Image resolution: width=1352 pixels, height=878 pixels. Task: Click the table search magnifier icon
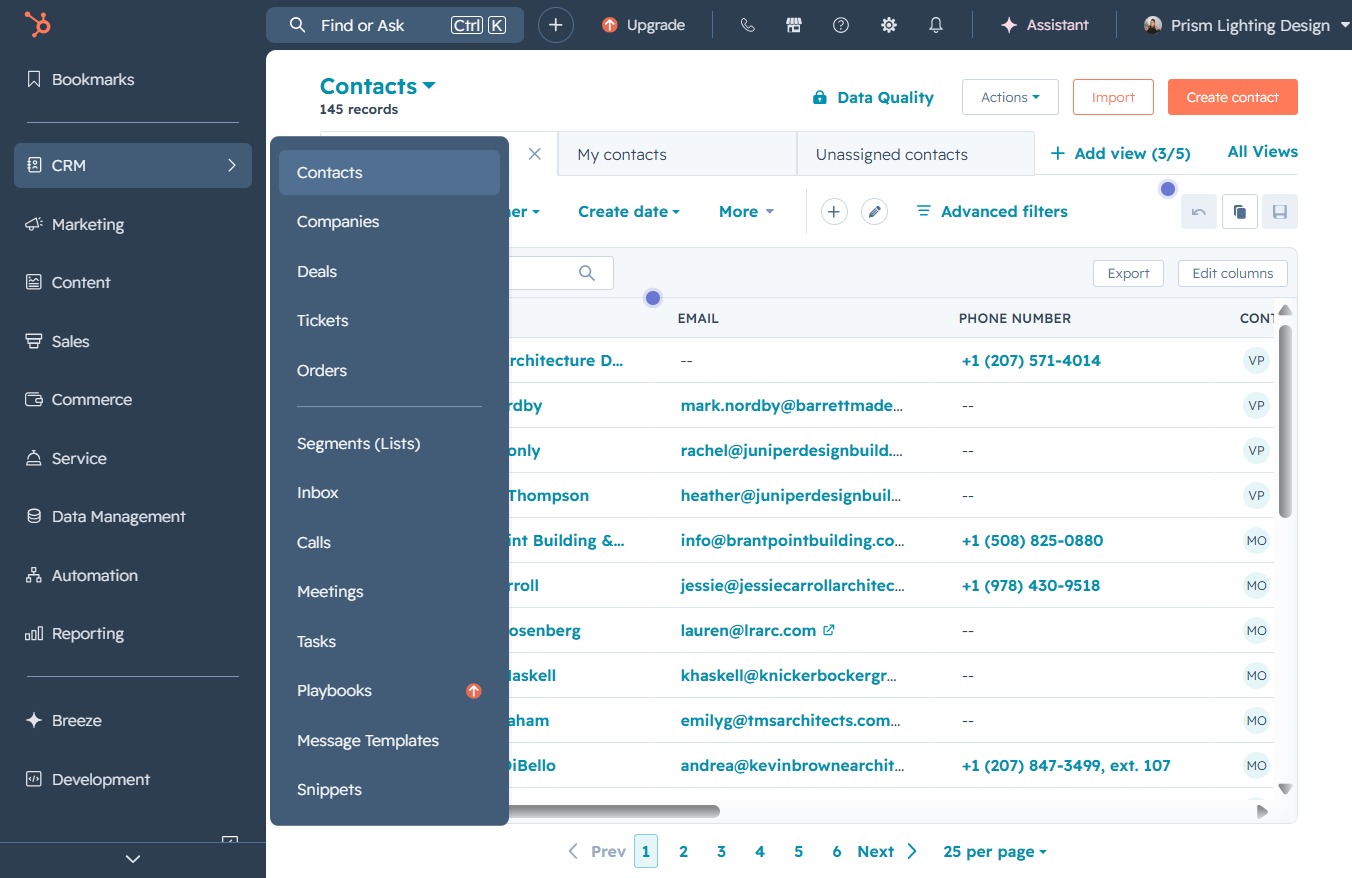point(587,273)
